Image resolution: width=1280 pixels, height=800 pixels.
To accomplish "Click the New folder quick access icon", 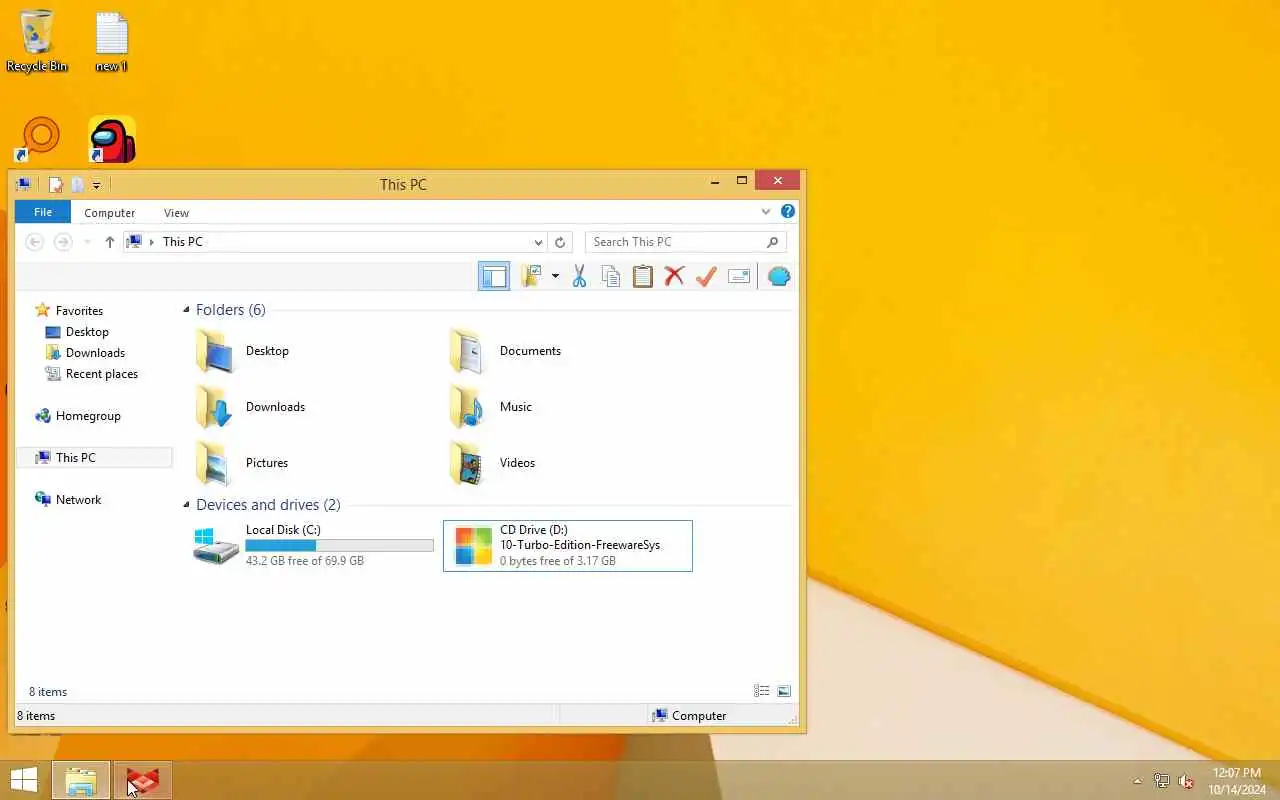I will 77,184.
